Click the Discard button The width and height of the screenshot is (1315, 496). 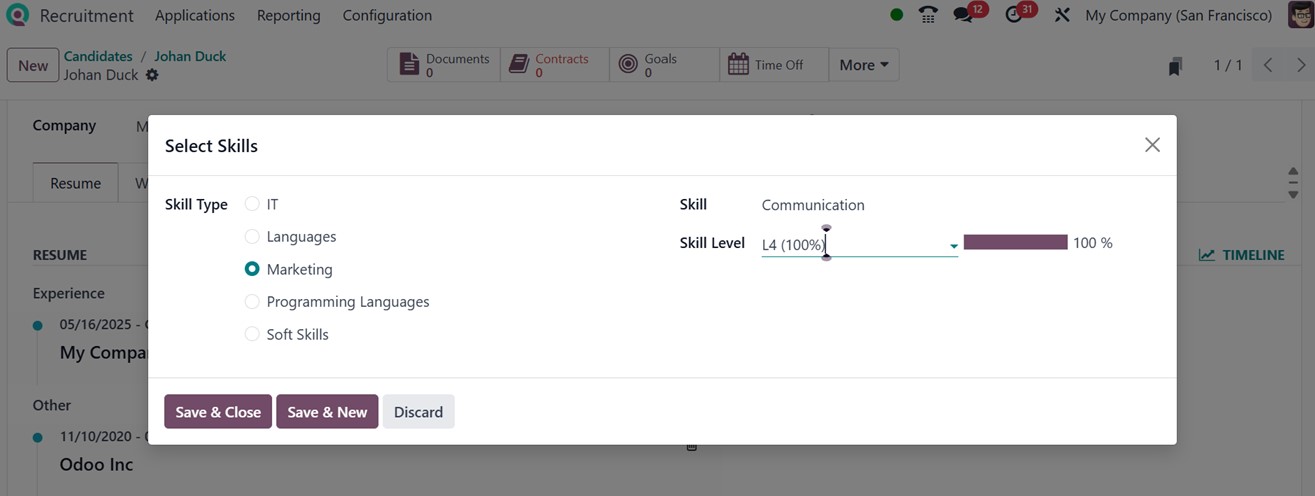point(418,412)
